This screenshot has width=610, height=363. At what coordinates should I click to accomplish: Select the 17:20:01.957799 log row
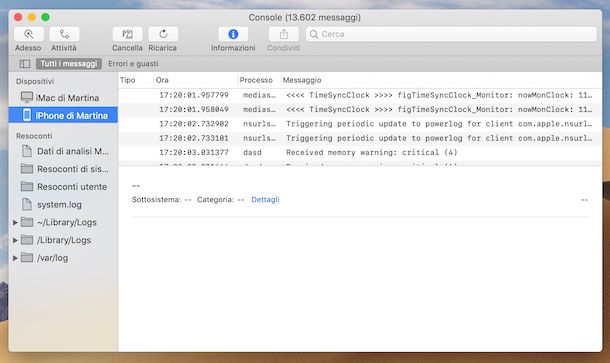(360, 95)
